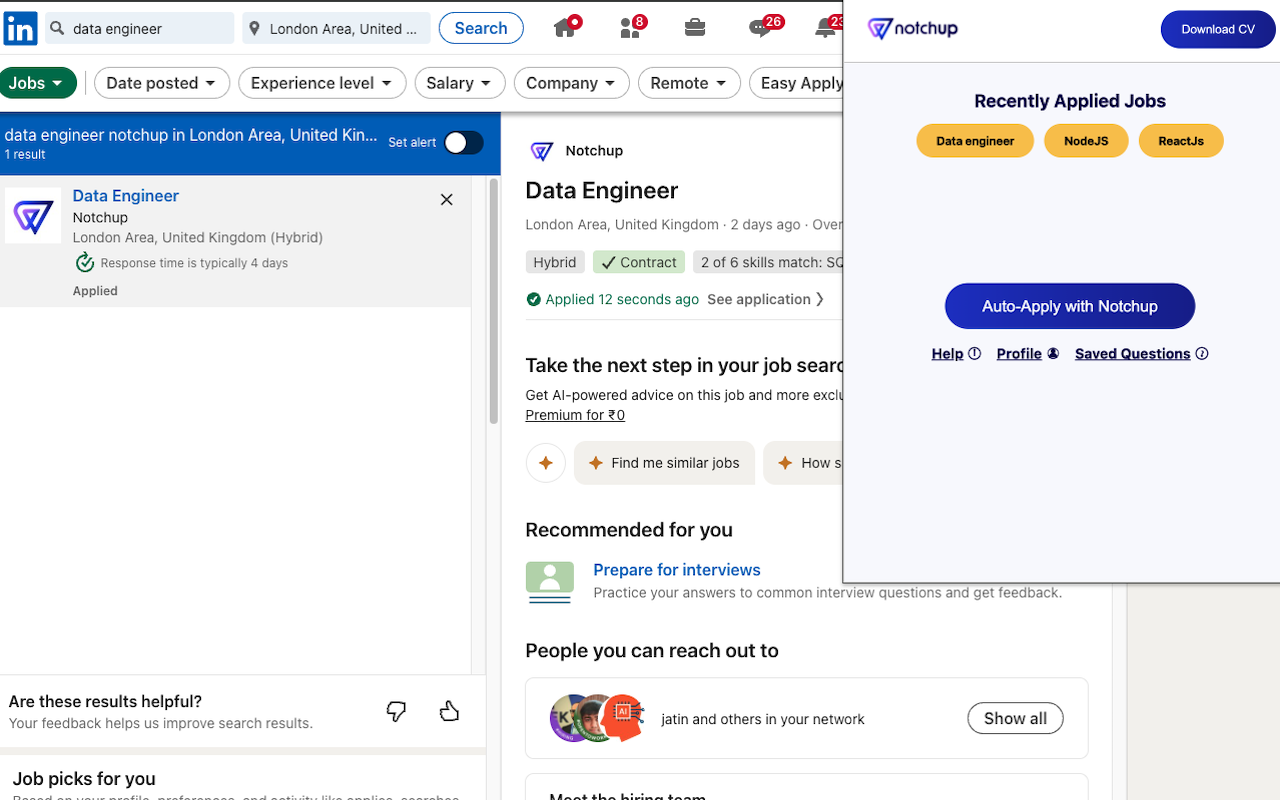The width and height of the screenshot is (1280, 800).
Task: Open the Jobs filter dropdown
Action: pyautogui.click(x=38, y=83)
